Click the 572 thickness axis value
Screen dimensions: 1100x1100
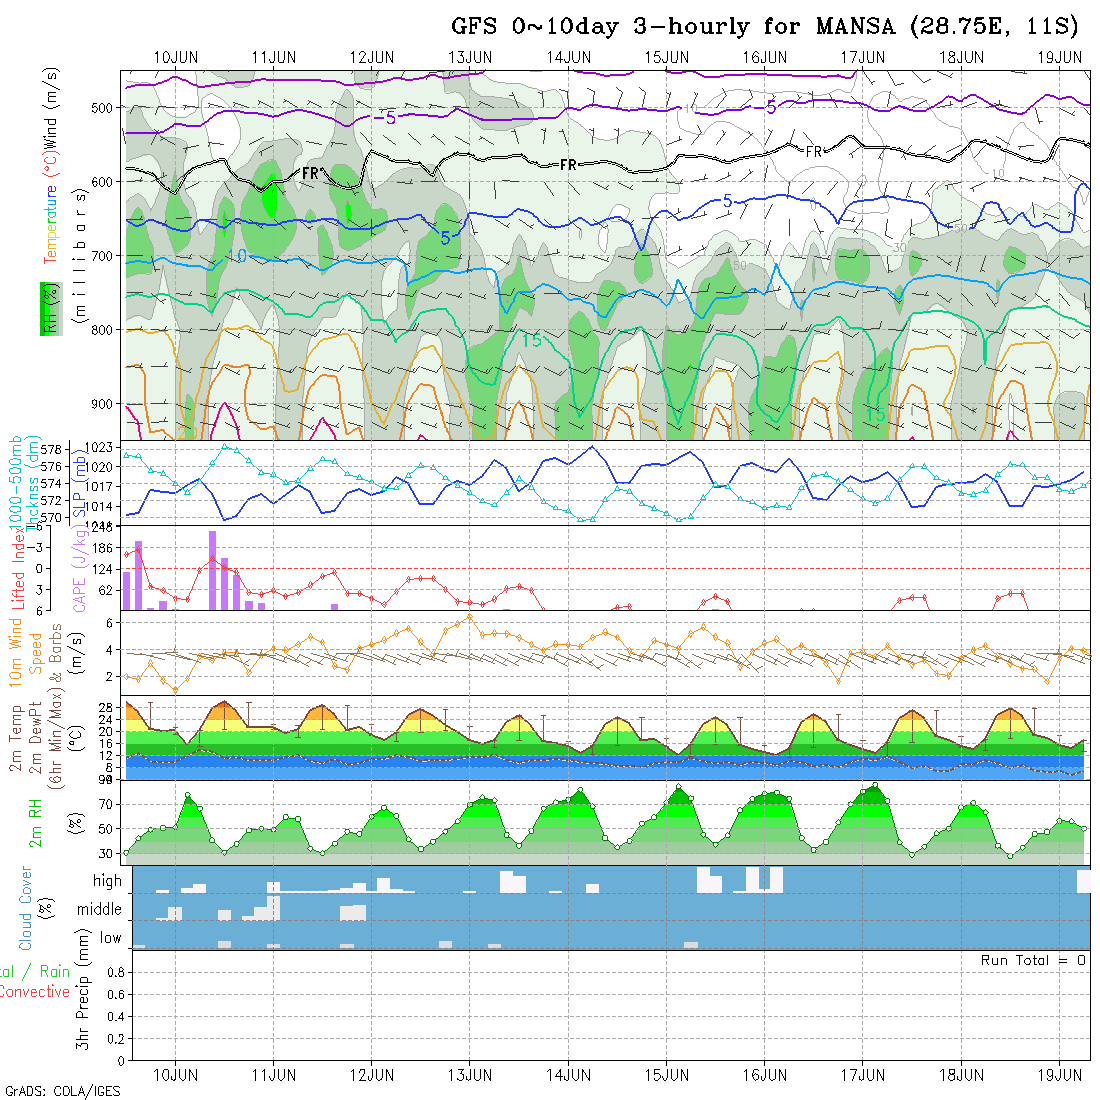click(51, 501)
